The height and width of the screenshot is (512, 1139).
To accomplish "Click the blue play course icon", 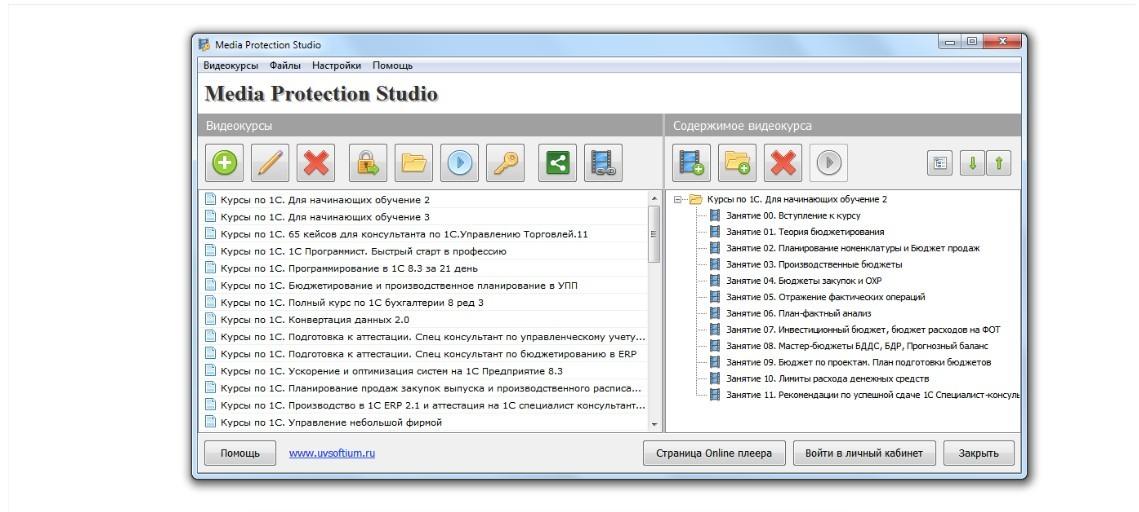I will [460, 163].
